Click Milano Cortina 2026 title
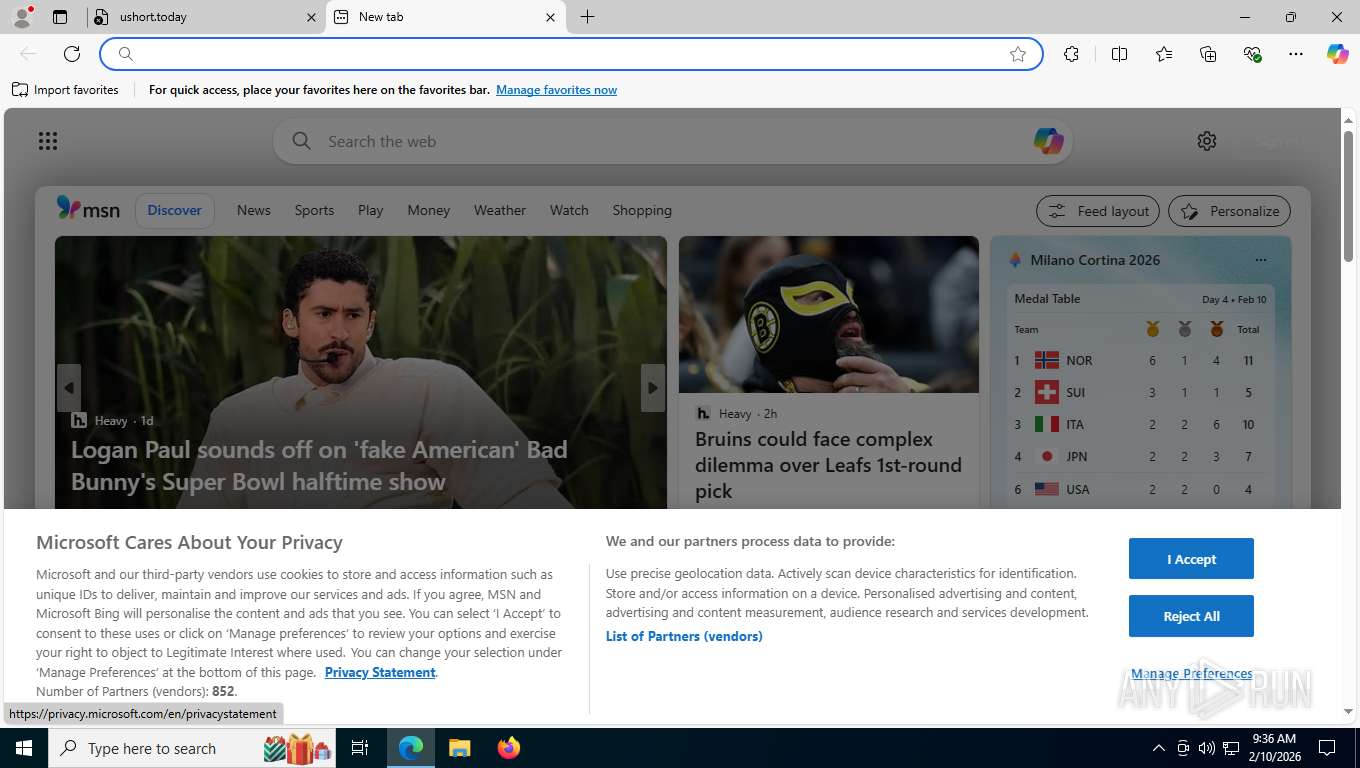The image size is (1360, 768). tap(1095, 260)
